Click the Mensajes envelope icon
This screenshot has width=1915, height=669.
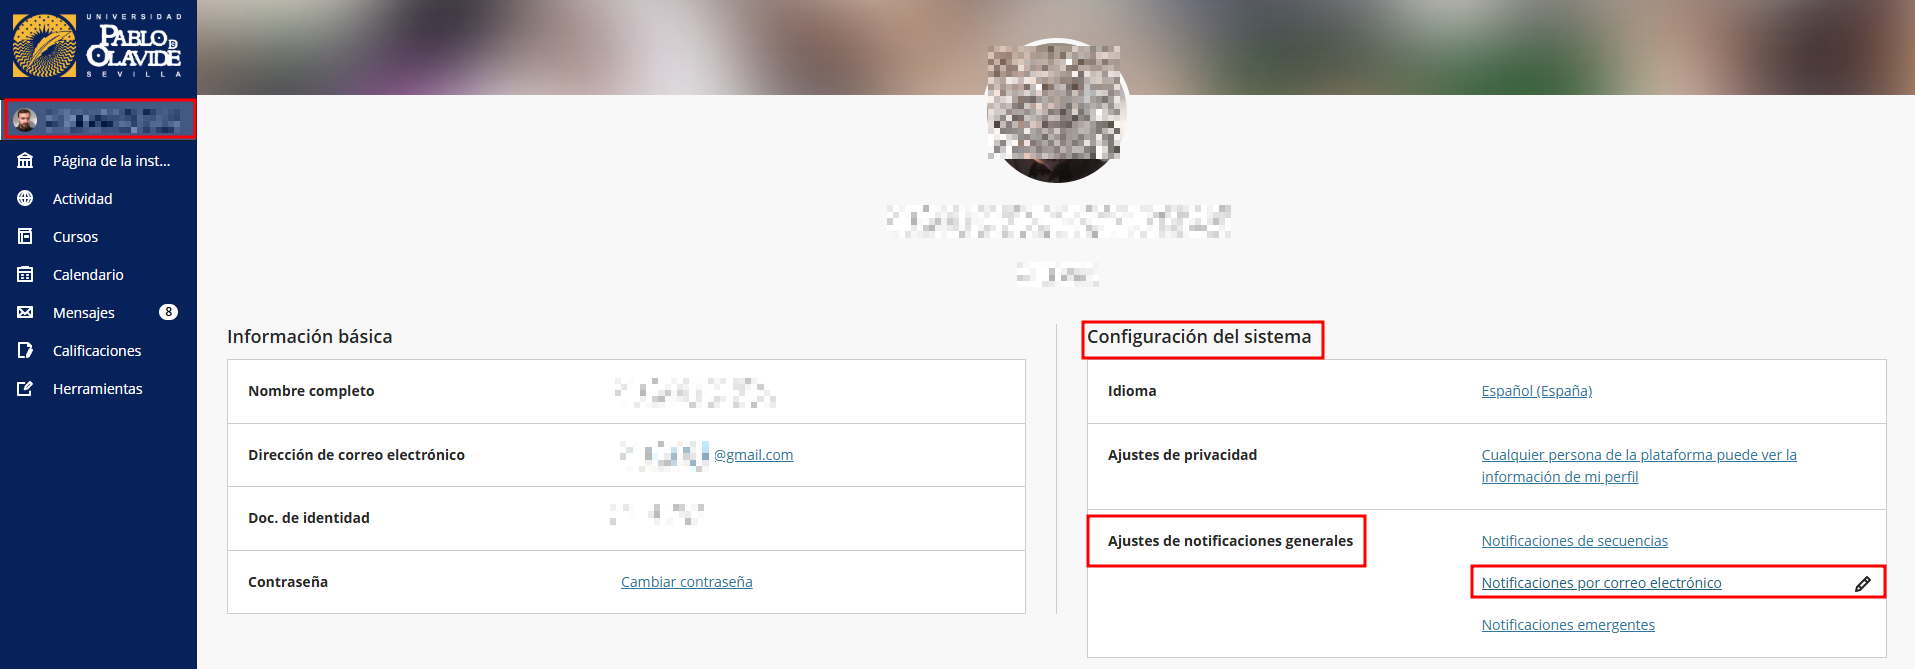(x=25, y=313)
